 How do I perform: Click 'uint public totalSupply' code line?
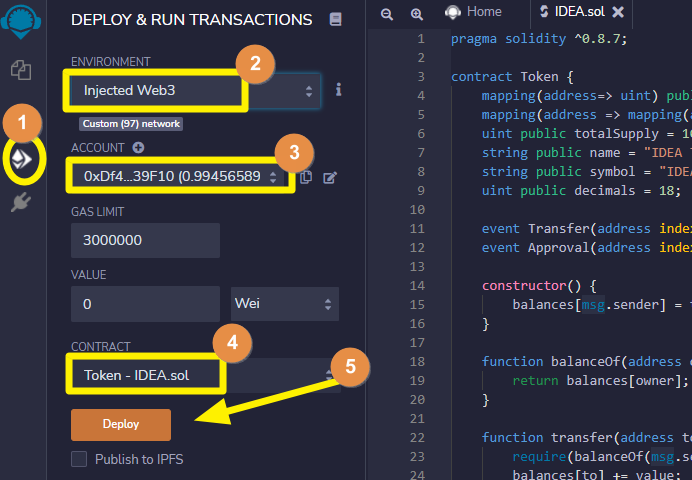(x=586, y=134)
